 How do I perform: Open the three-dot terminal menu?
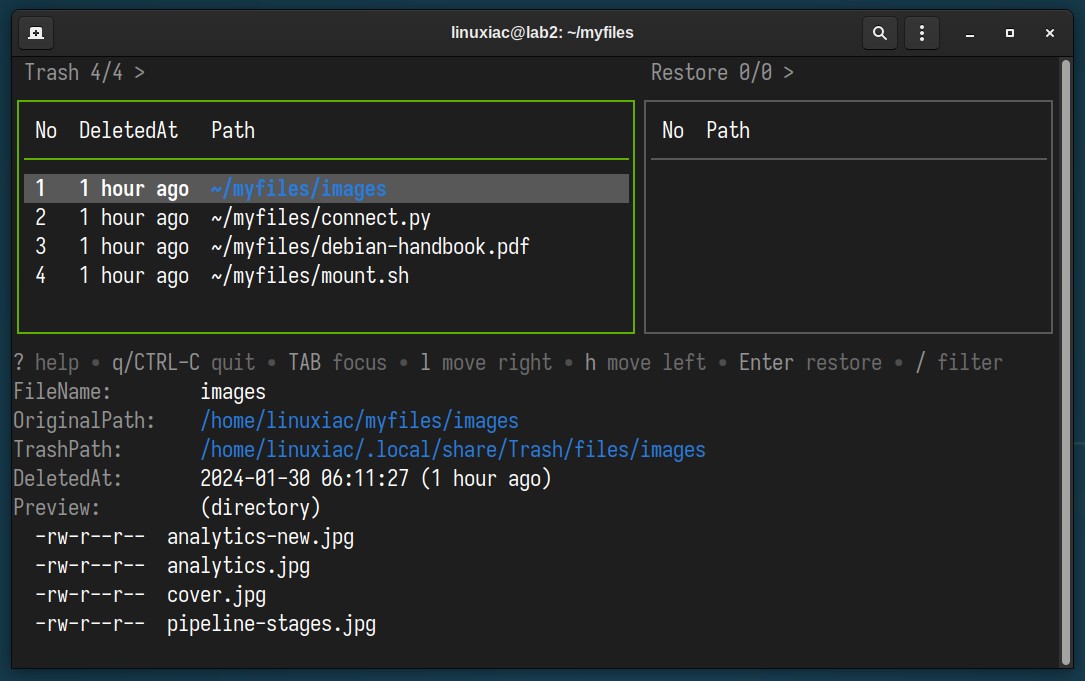tap(922, 33)
